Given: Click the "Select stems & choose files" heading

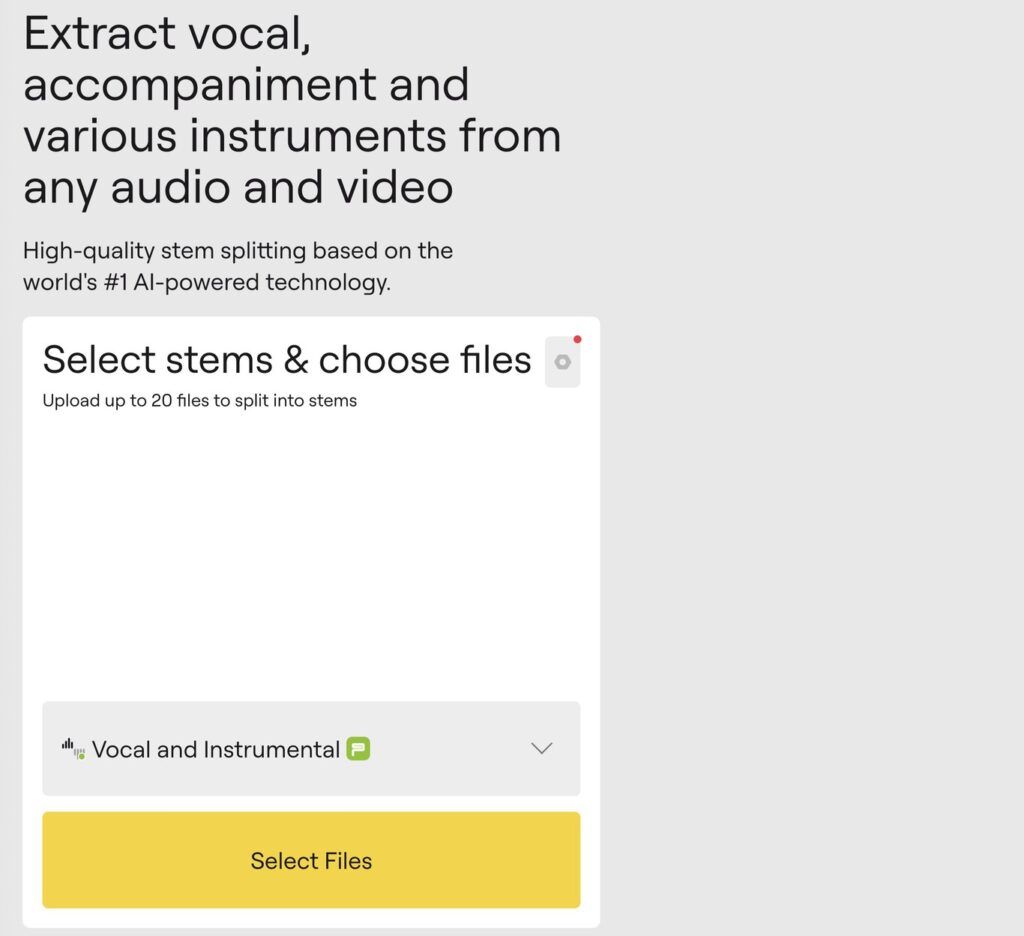Looking at the screenshot, I should click(287, 360).
